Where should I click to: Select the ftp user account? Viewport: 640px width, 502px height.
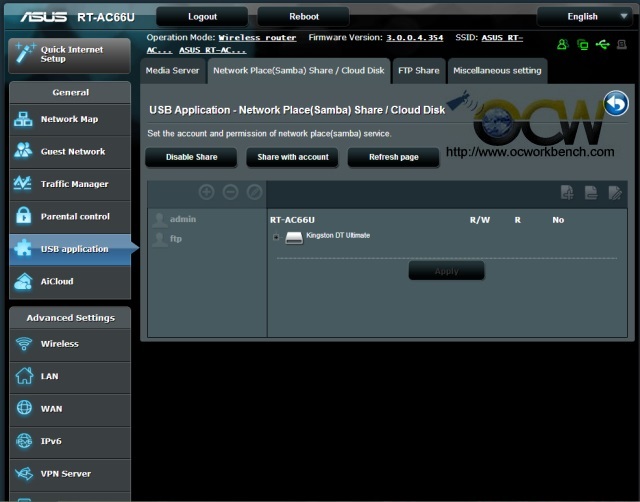167,239
